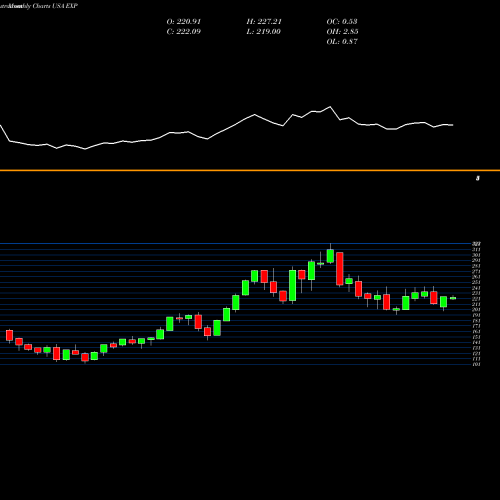
Task: Click the 161 price axis label
Action: (476, 331)
